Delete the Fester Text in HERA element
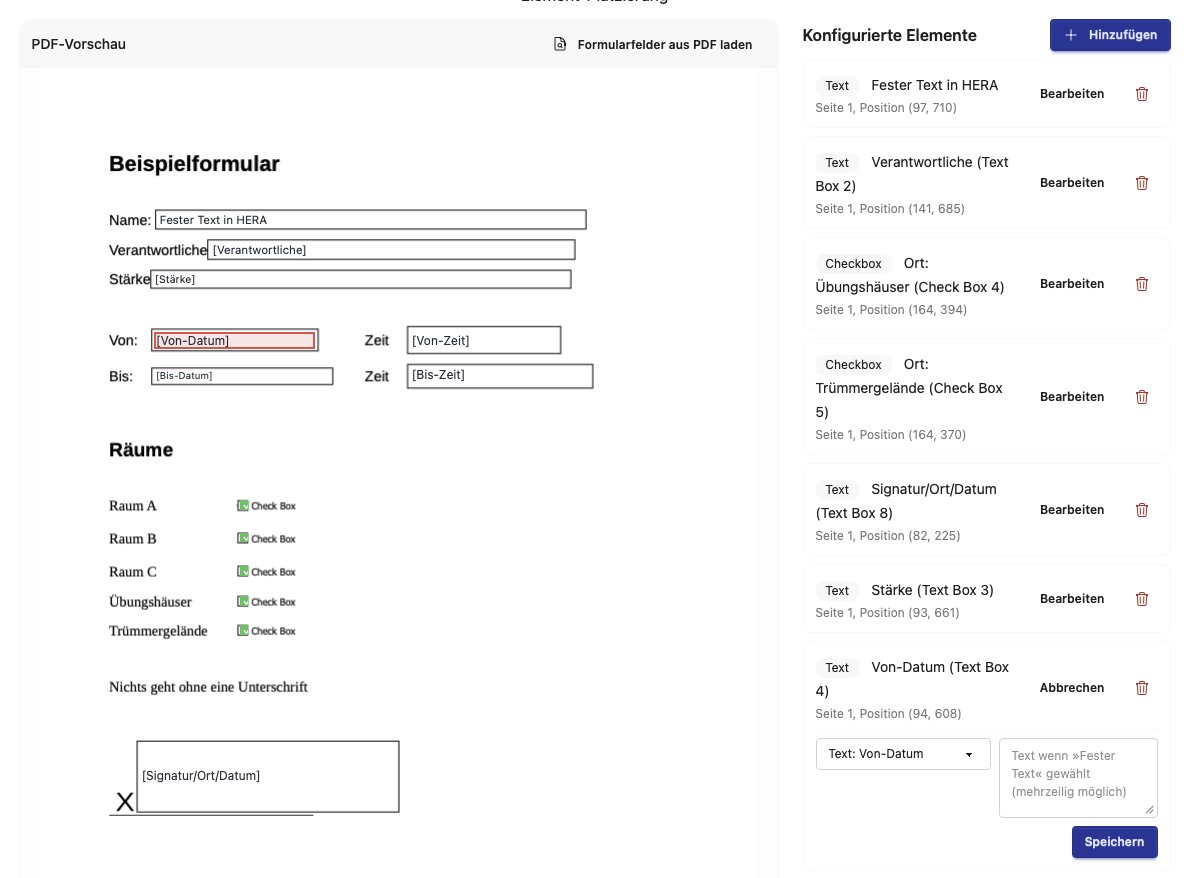 tap(1142, 94)
